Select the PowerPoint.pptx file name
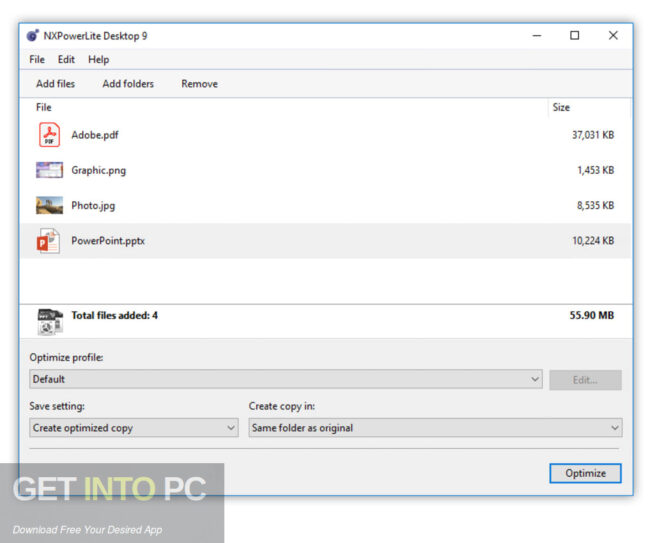This screenshot has width=652, height=543. [108, 241]
